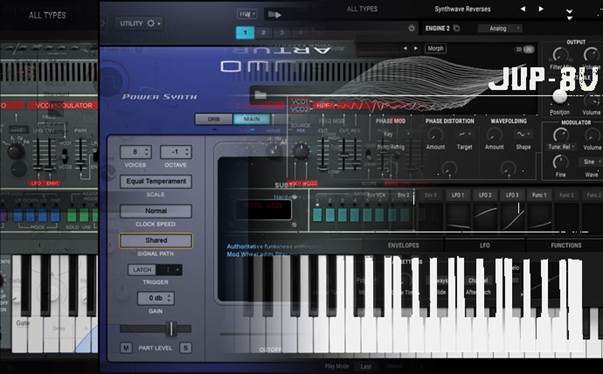Click the black knob beside the center sliders
This screenshot has height=374, width=603.
click(302, 152)
